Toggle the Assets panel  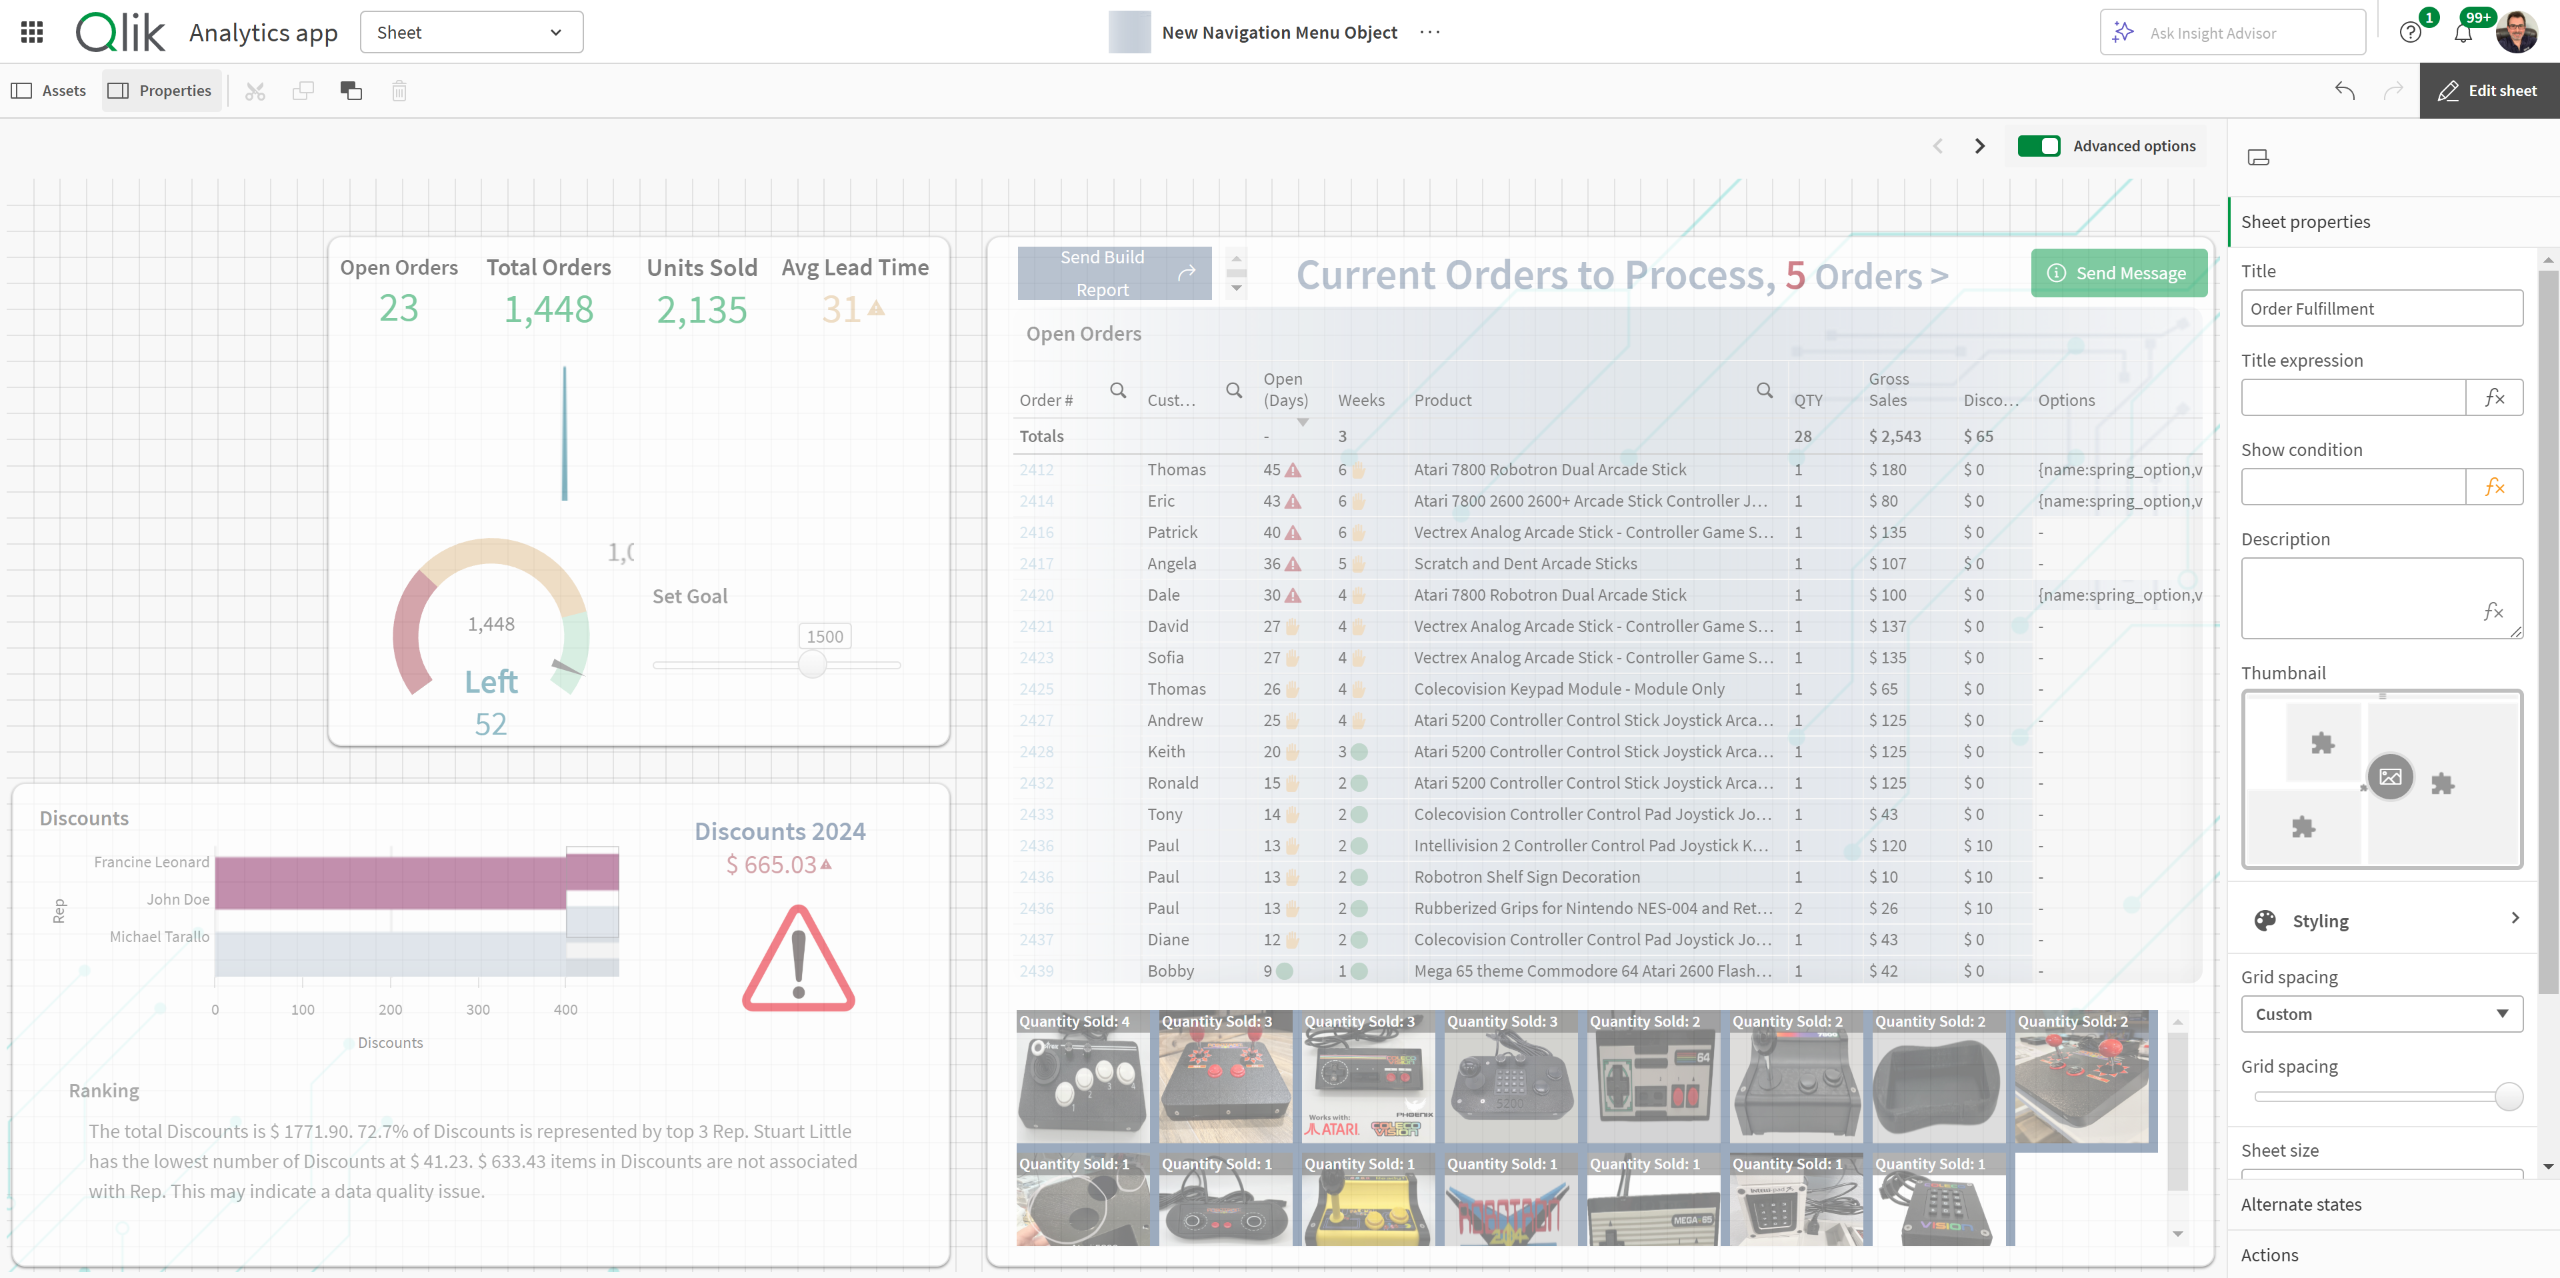(x=49, y=91)
